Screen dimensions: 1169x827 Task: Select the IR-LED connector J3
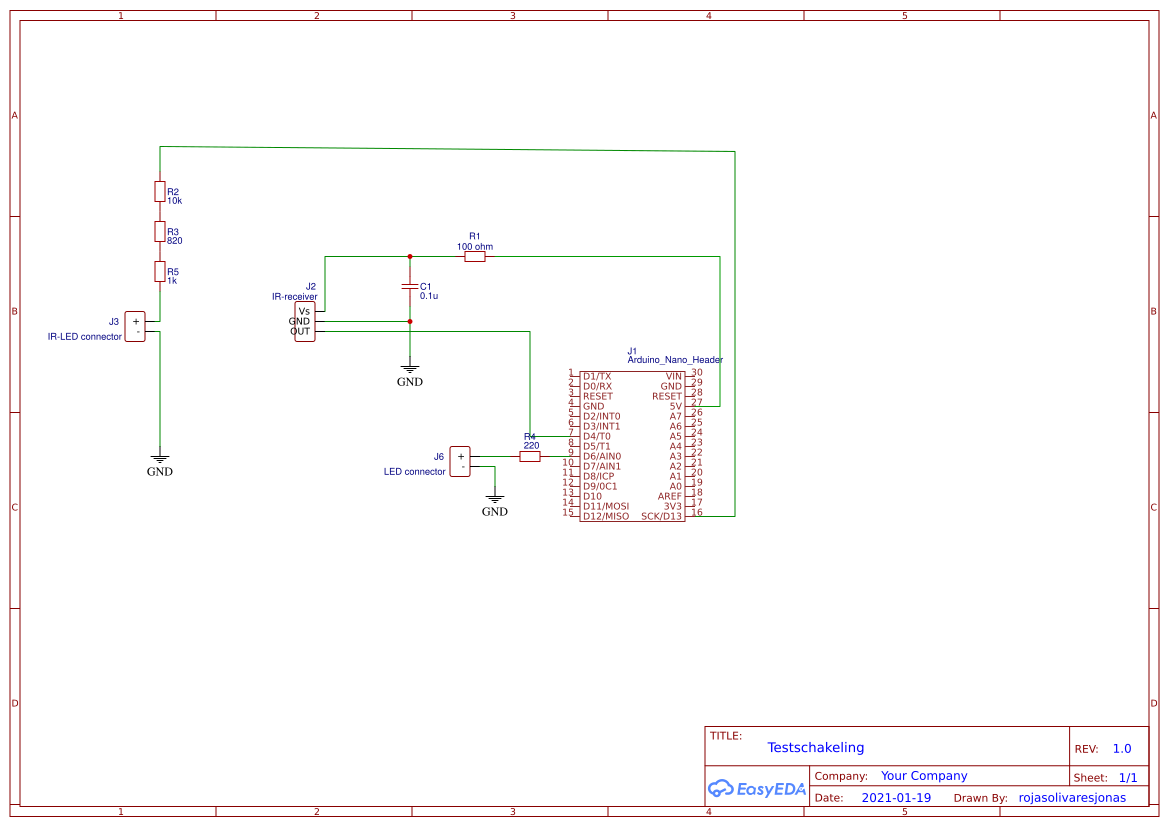(134, 325)
